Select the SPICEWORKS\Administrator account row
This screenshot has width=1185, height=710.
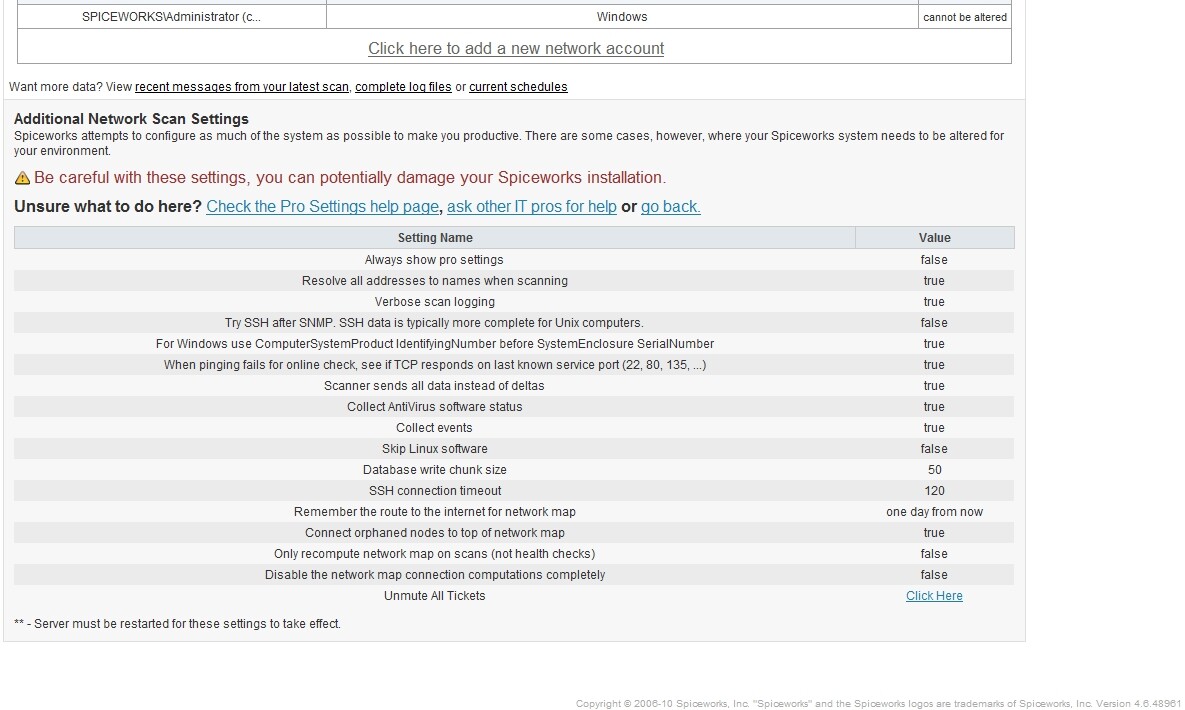click(170, 16)
